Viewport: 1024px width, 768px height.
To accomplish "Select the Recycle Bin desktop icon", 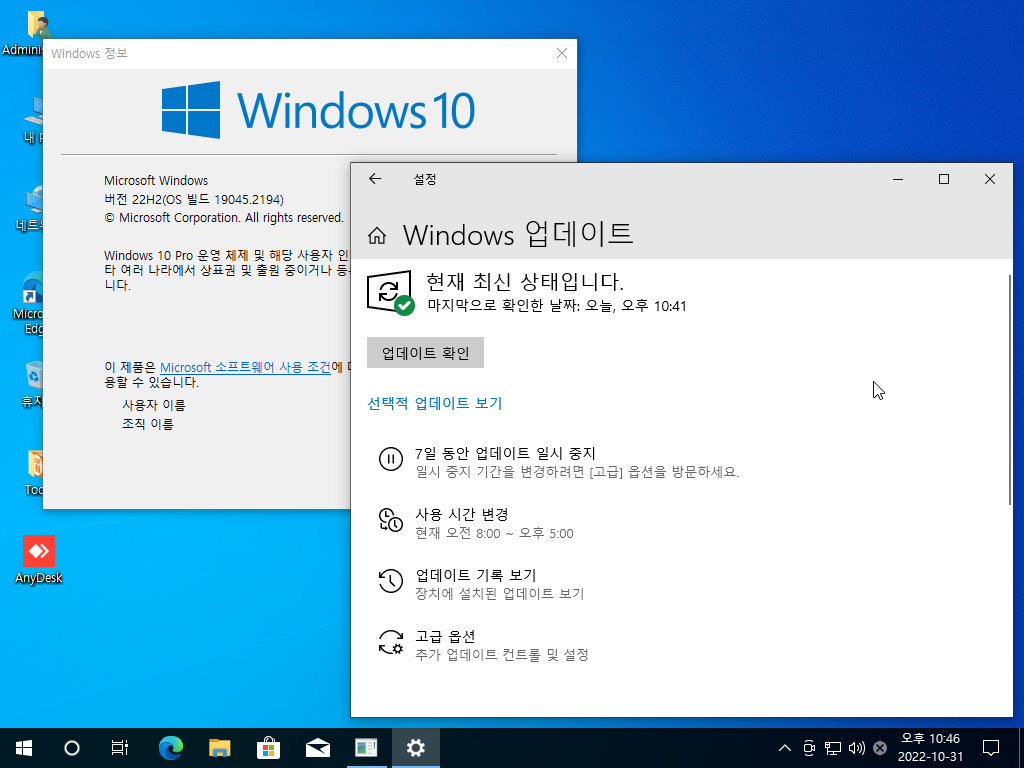I will pyautogui.click(x=32, y=384).
